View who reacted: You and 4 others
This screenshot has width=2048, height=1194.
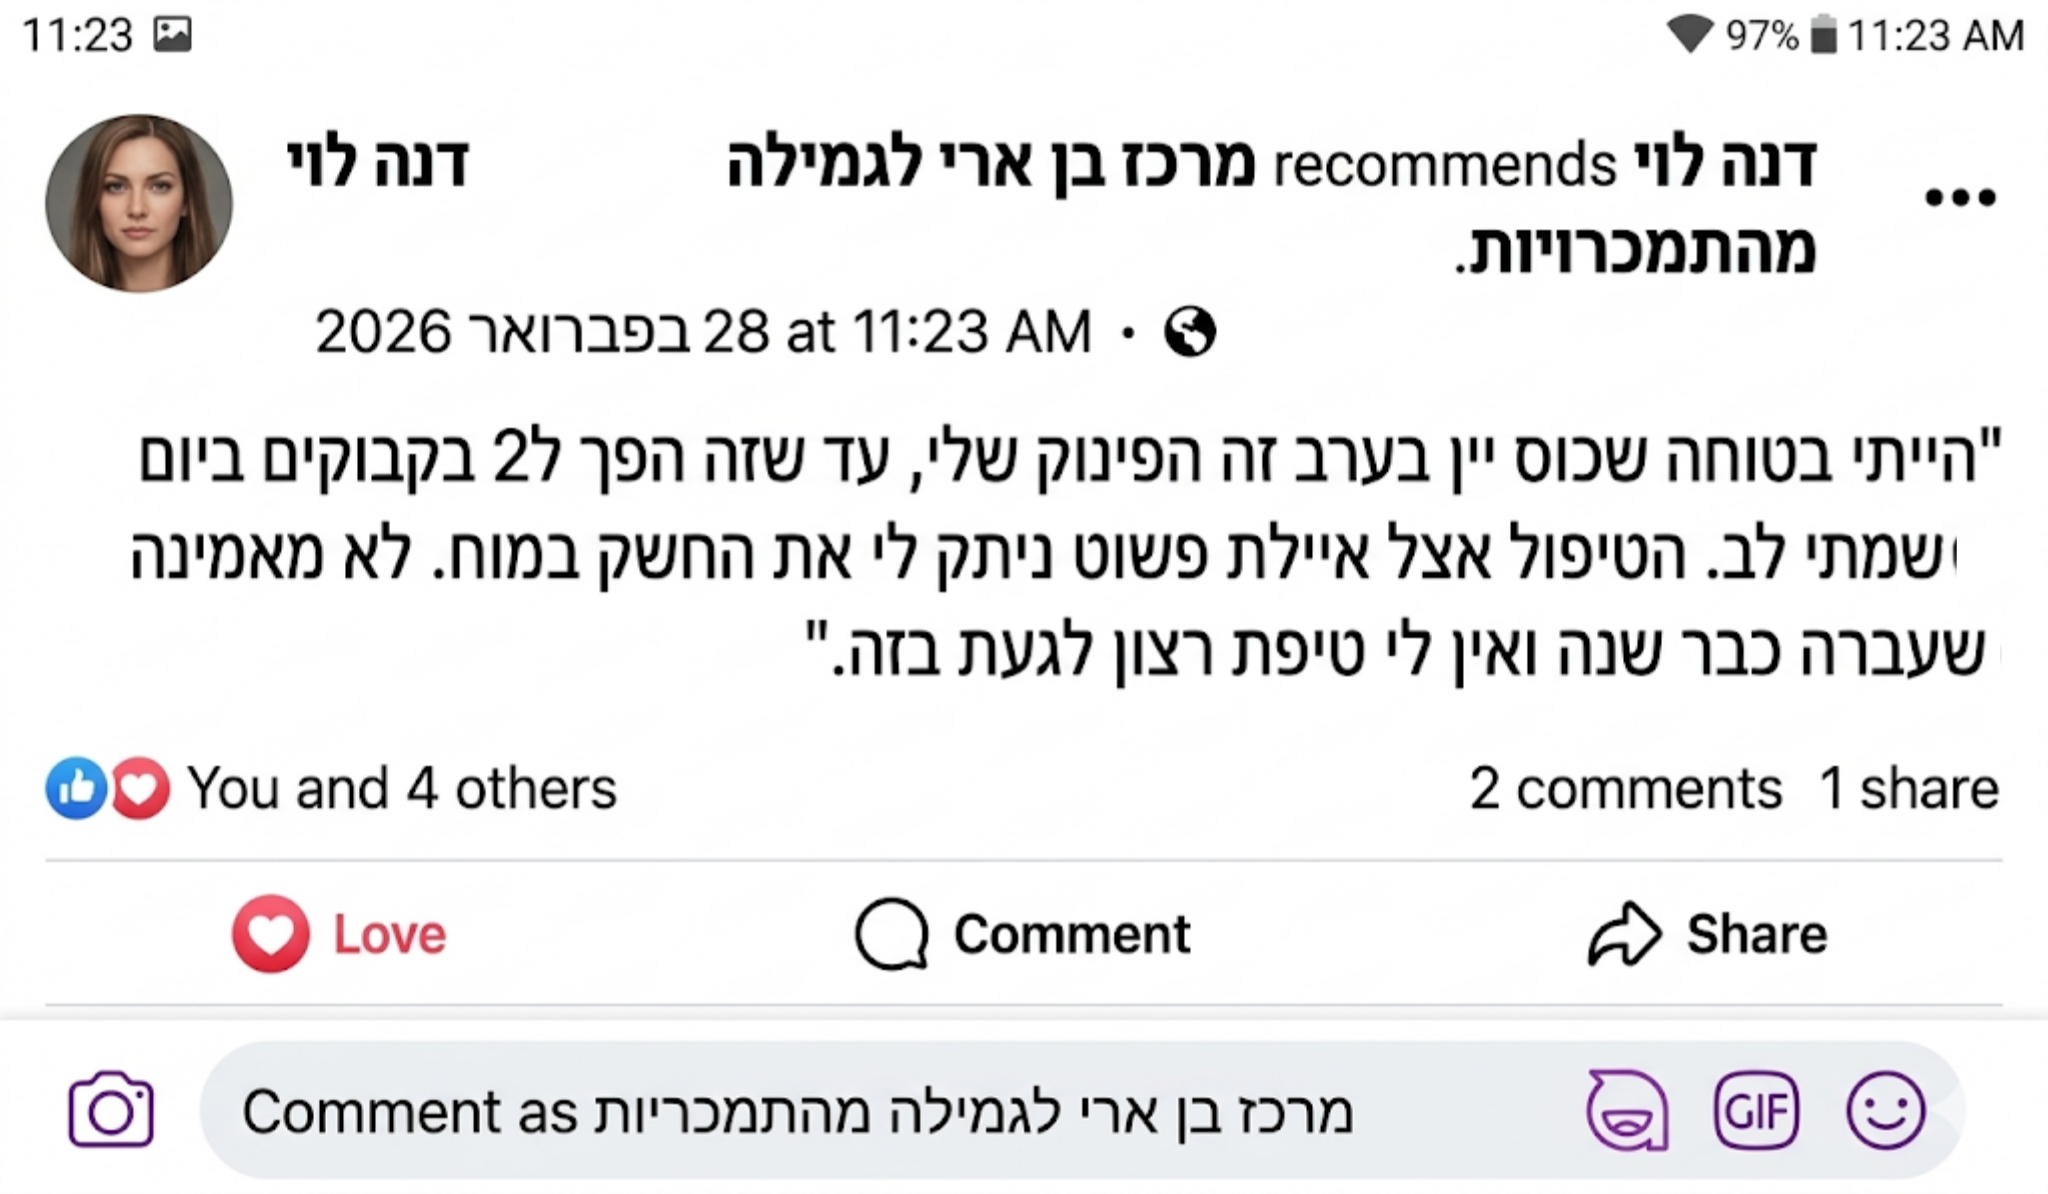(401, 788)
